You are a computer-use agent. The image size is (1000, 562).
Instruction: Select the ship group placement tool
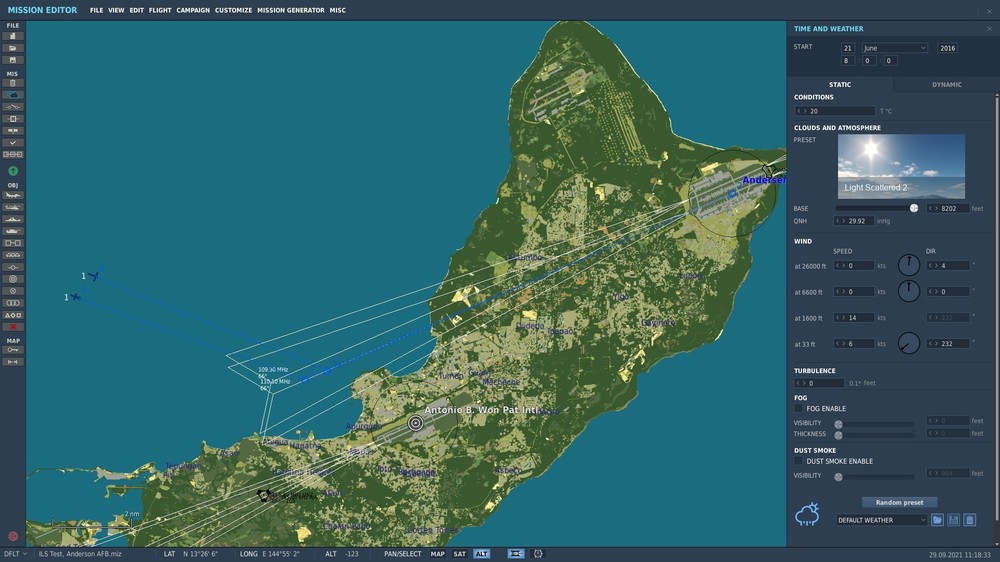(13, 219)
